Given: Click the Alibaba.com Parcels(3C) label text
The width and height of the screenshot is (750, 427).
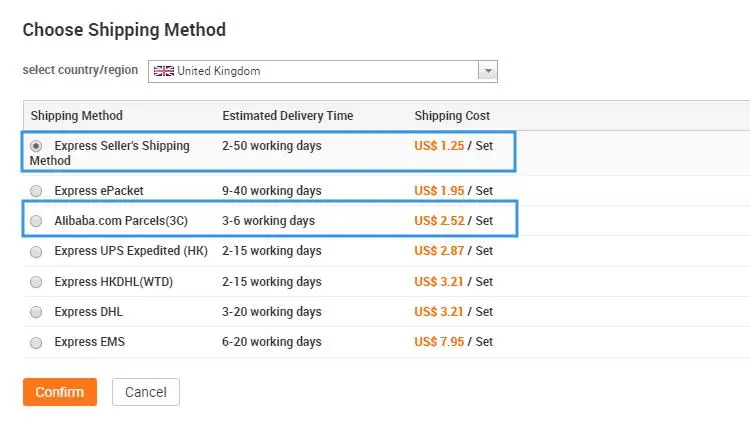Looking at the screenshot, I should [x=121, y=221].
